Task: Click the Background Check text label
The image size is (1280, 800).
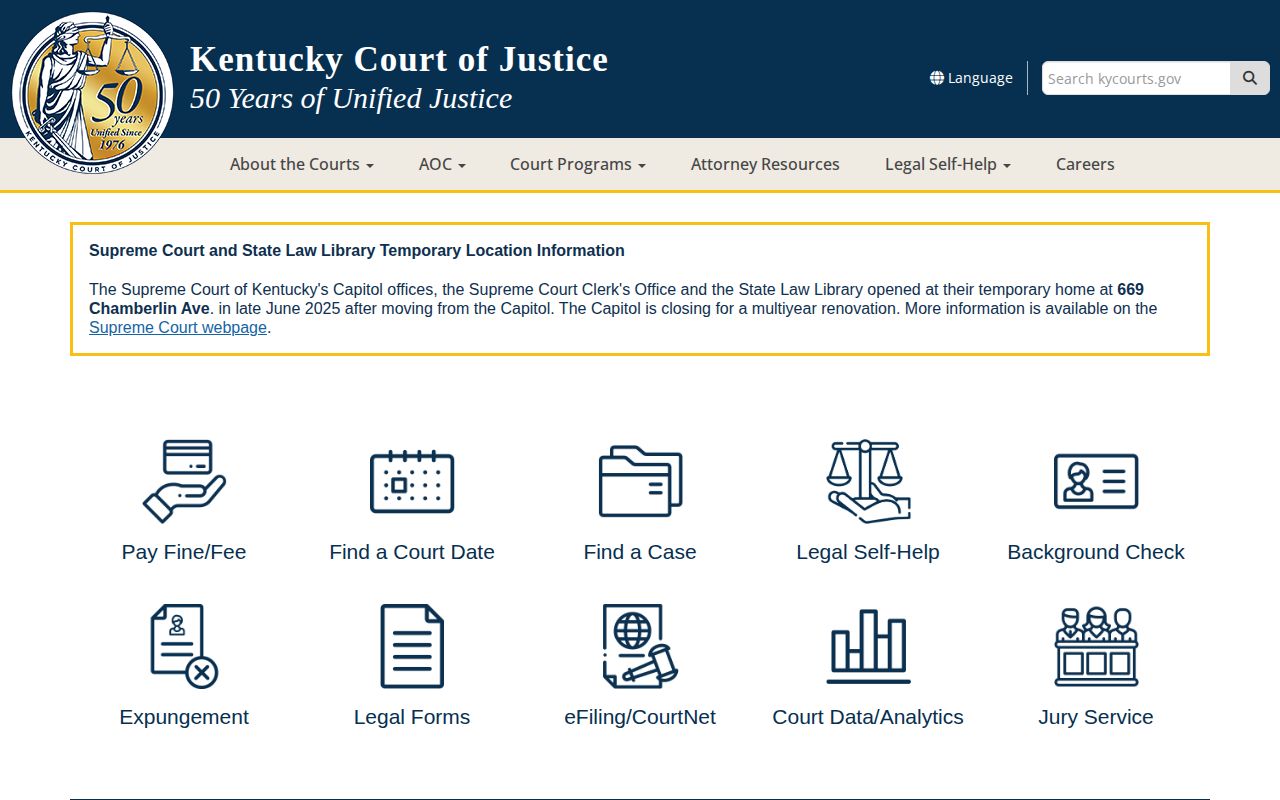Action: [1096, 552]
